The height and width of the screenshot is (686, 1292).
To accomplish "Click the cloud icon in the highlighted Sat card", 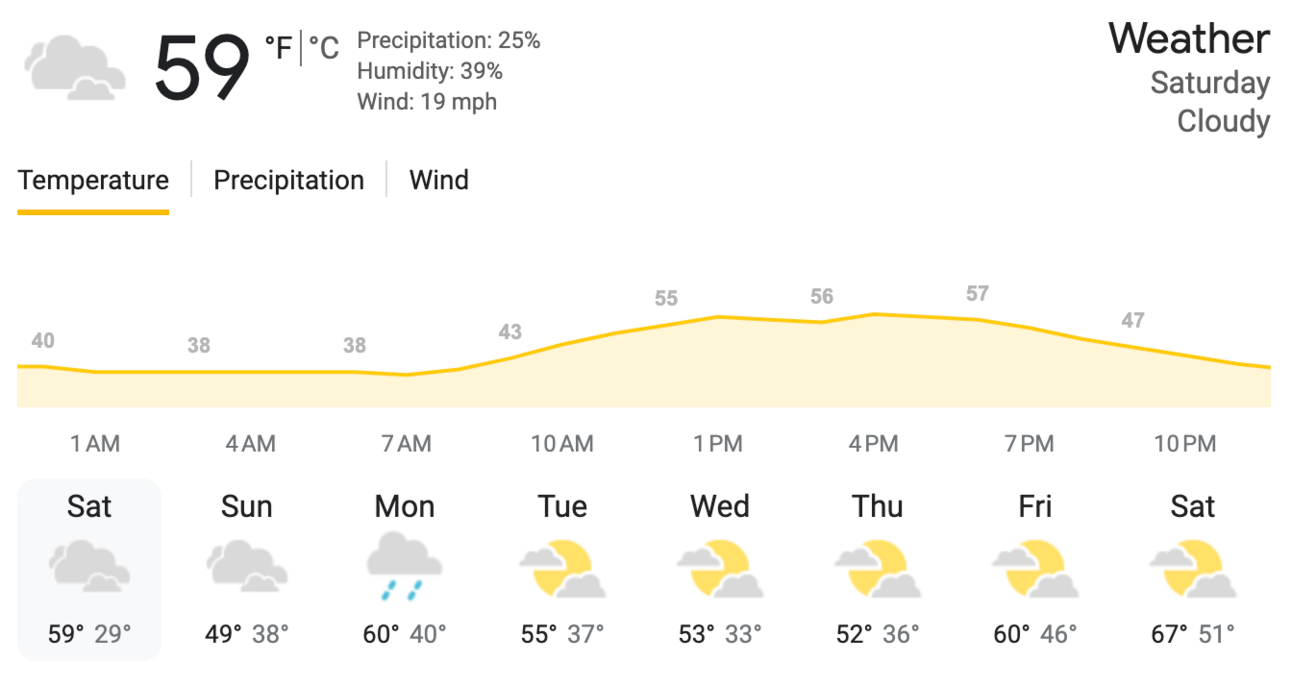I will point(90,566).
